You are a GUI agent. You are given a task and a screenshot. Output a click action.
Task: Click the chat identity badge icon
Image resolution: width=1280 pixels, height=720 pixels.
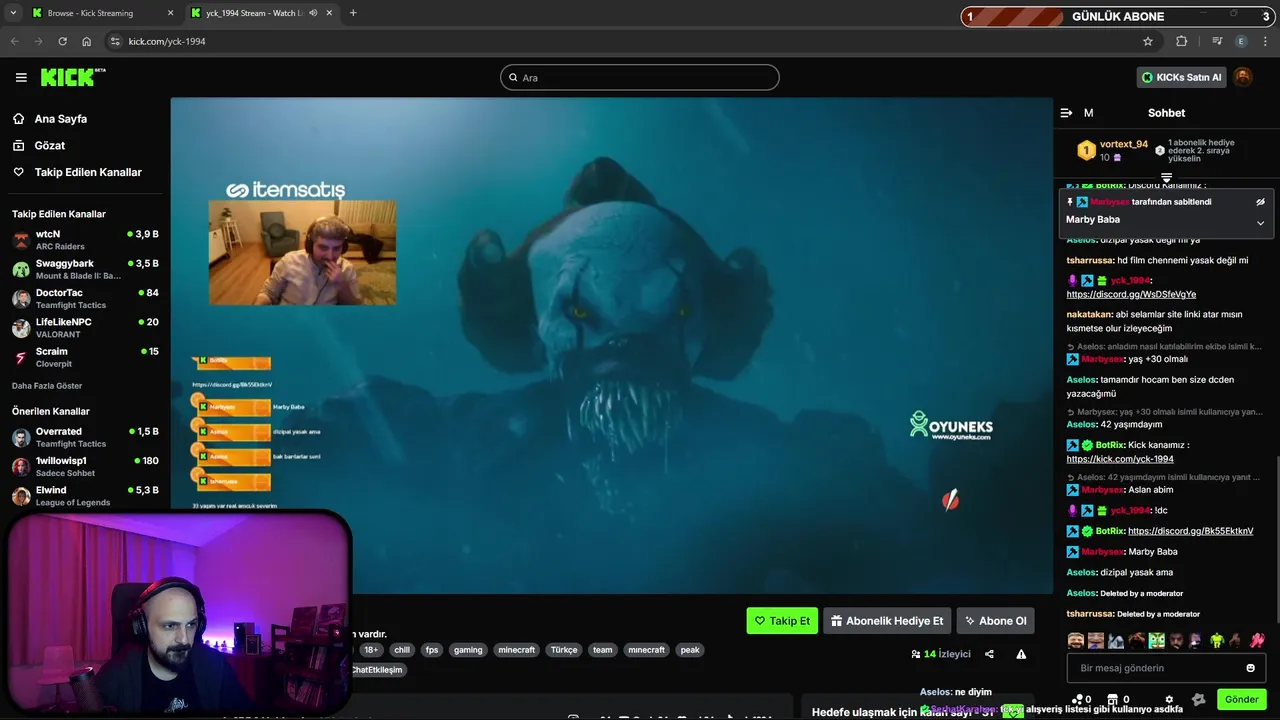tap(1199, 700)
